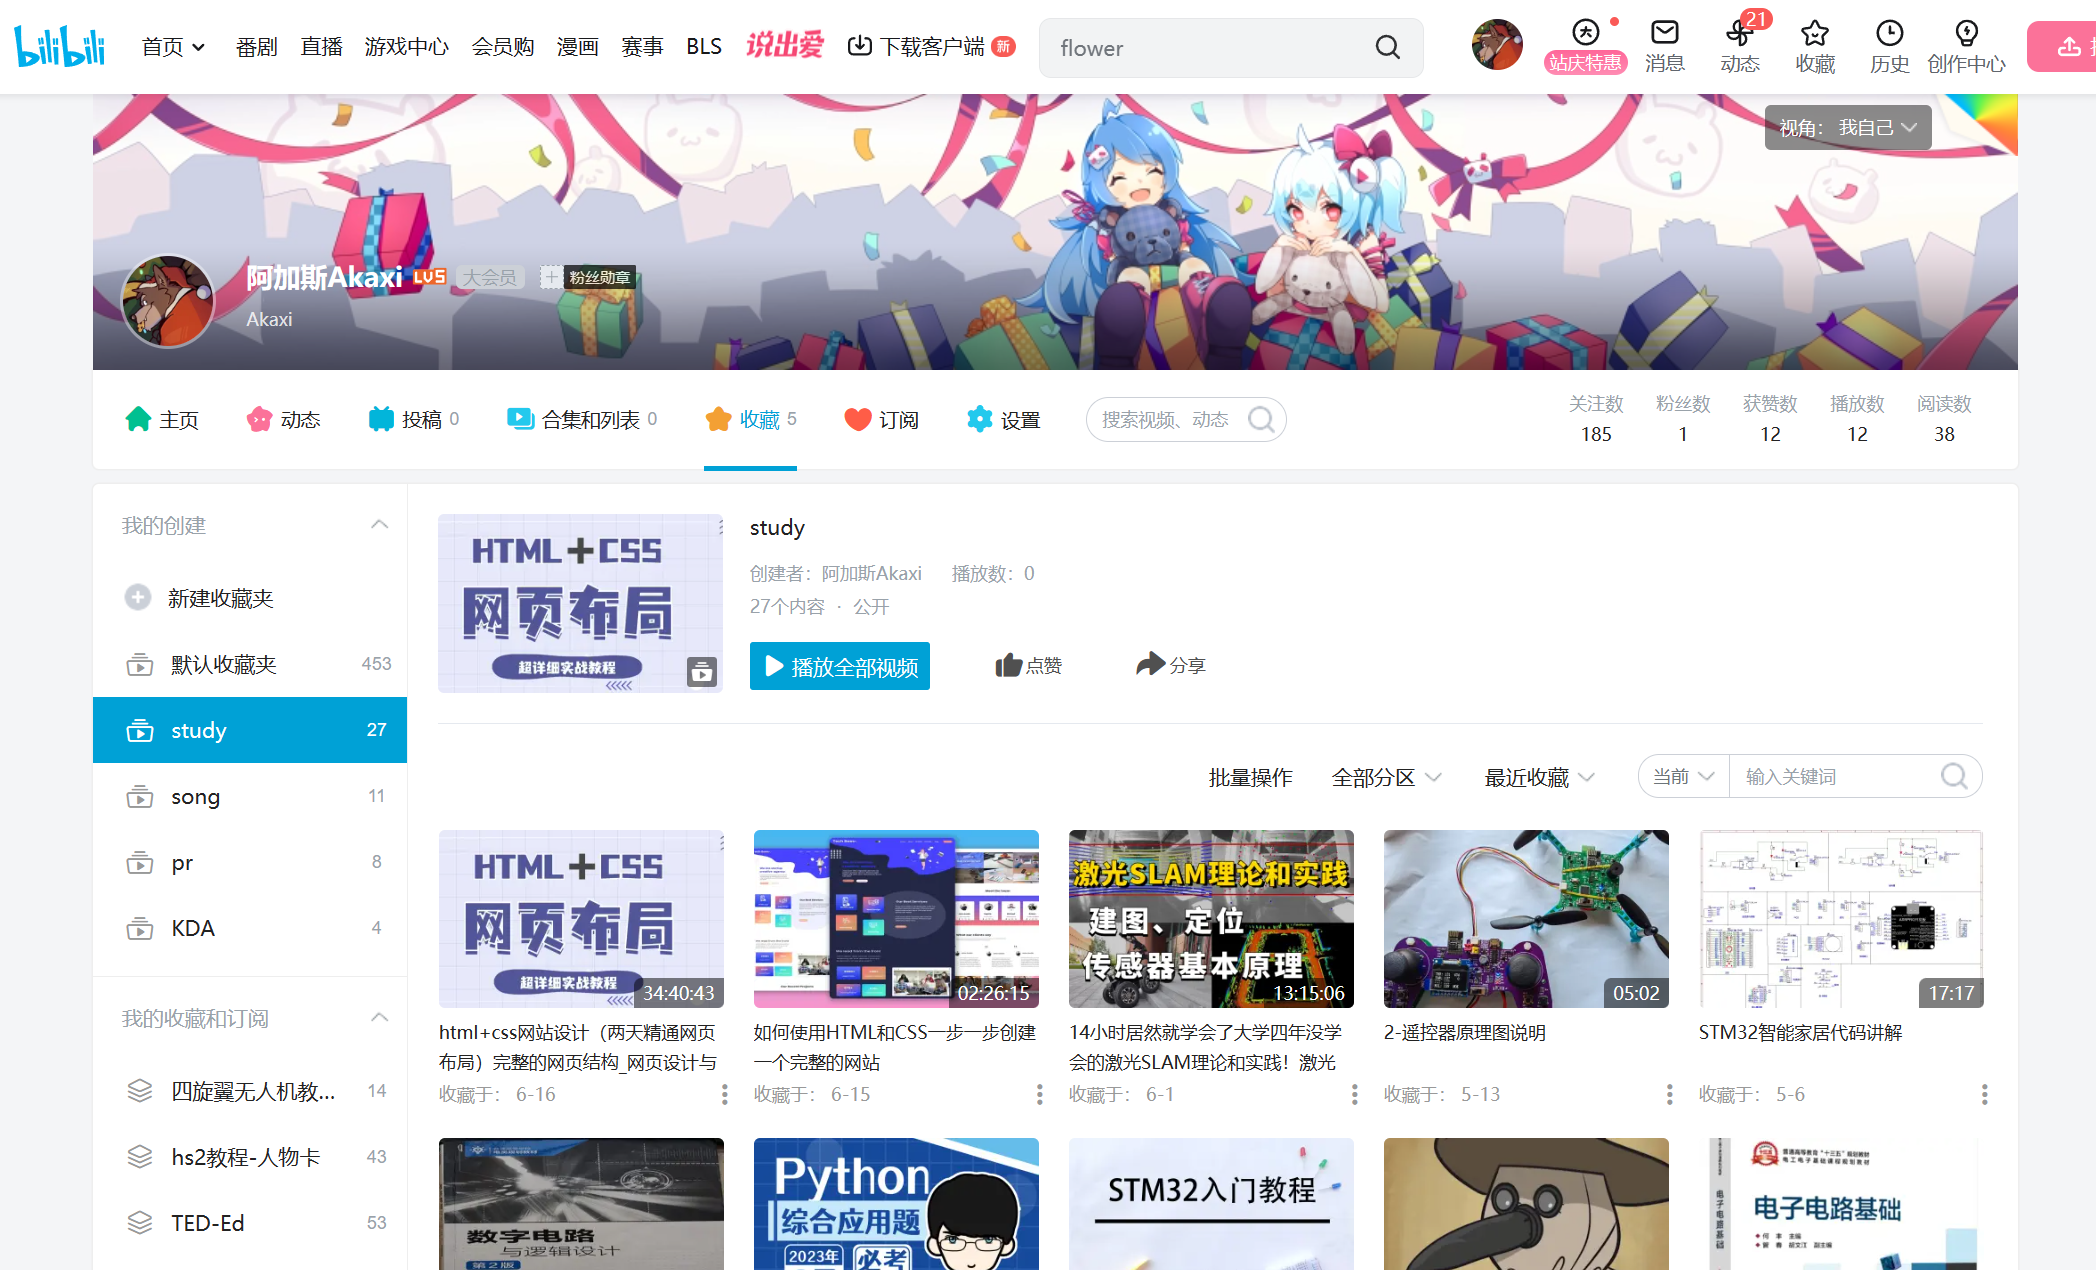Switch to the 设置 tab

tap(1003, 419)
